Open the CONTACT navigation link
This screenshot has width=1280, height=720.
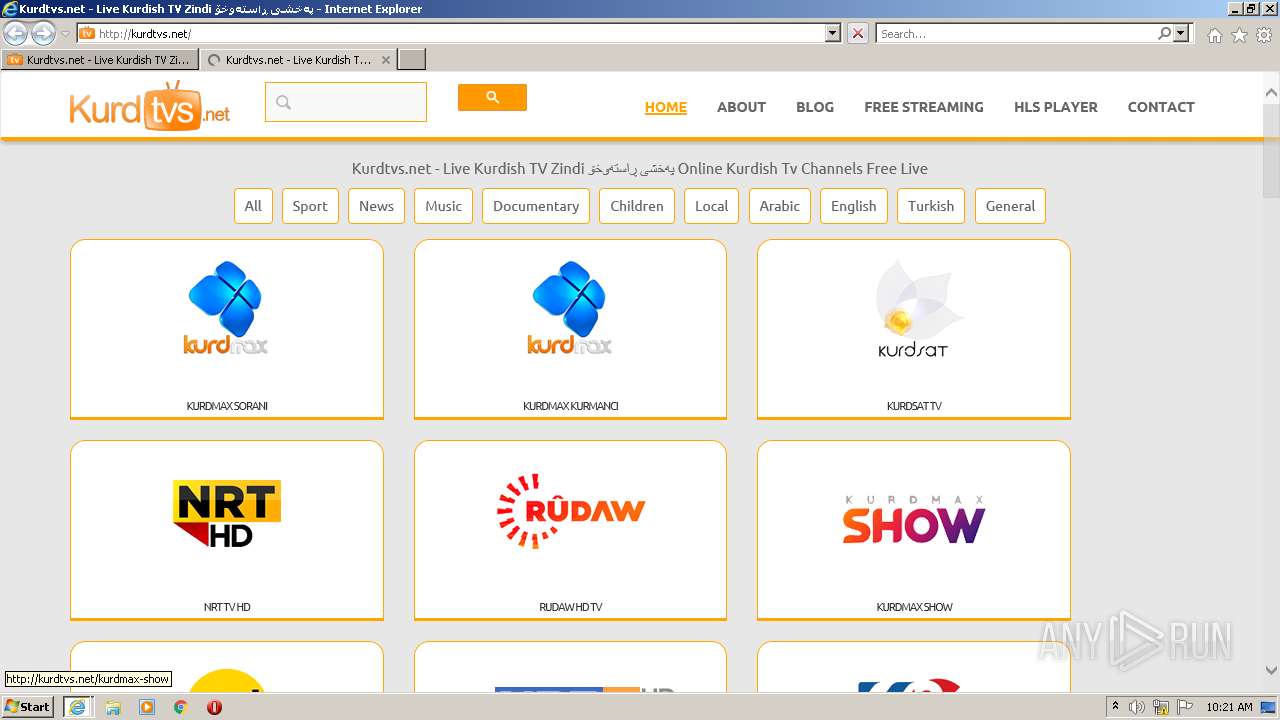tap(1161, 107)
